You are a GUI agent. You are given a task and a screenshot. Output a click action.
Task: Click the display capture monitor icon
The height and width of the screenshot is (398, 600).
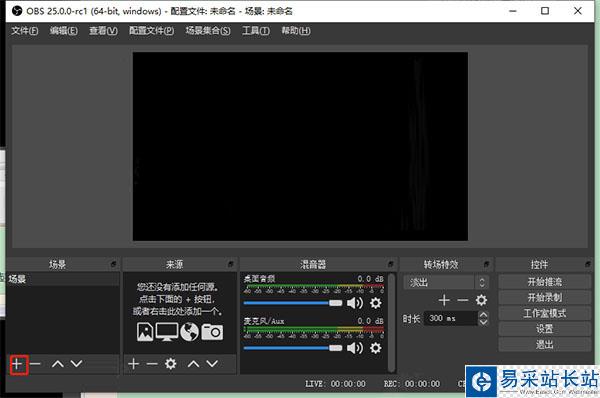click(x=167, y=332)
